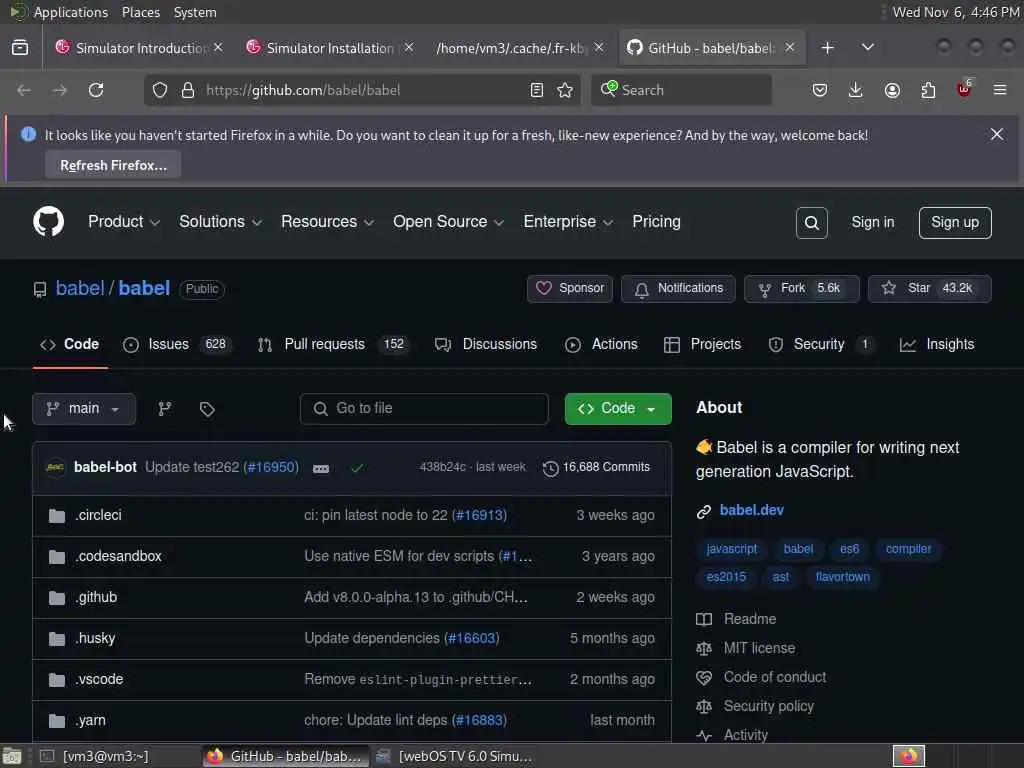The image size is (1024, 768).
Task: Click the javascript topic tag
Action: tap(731, 549)
